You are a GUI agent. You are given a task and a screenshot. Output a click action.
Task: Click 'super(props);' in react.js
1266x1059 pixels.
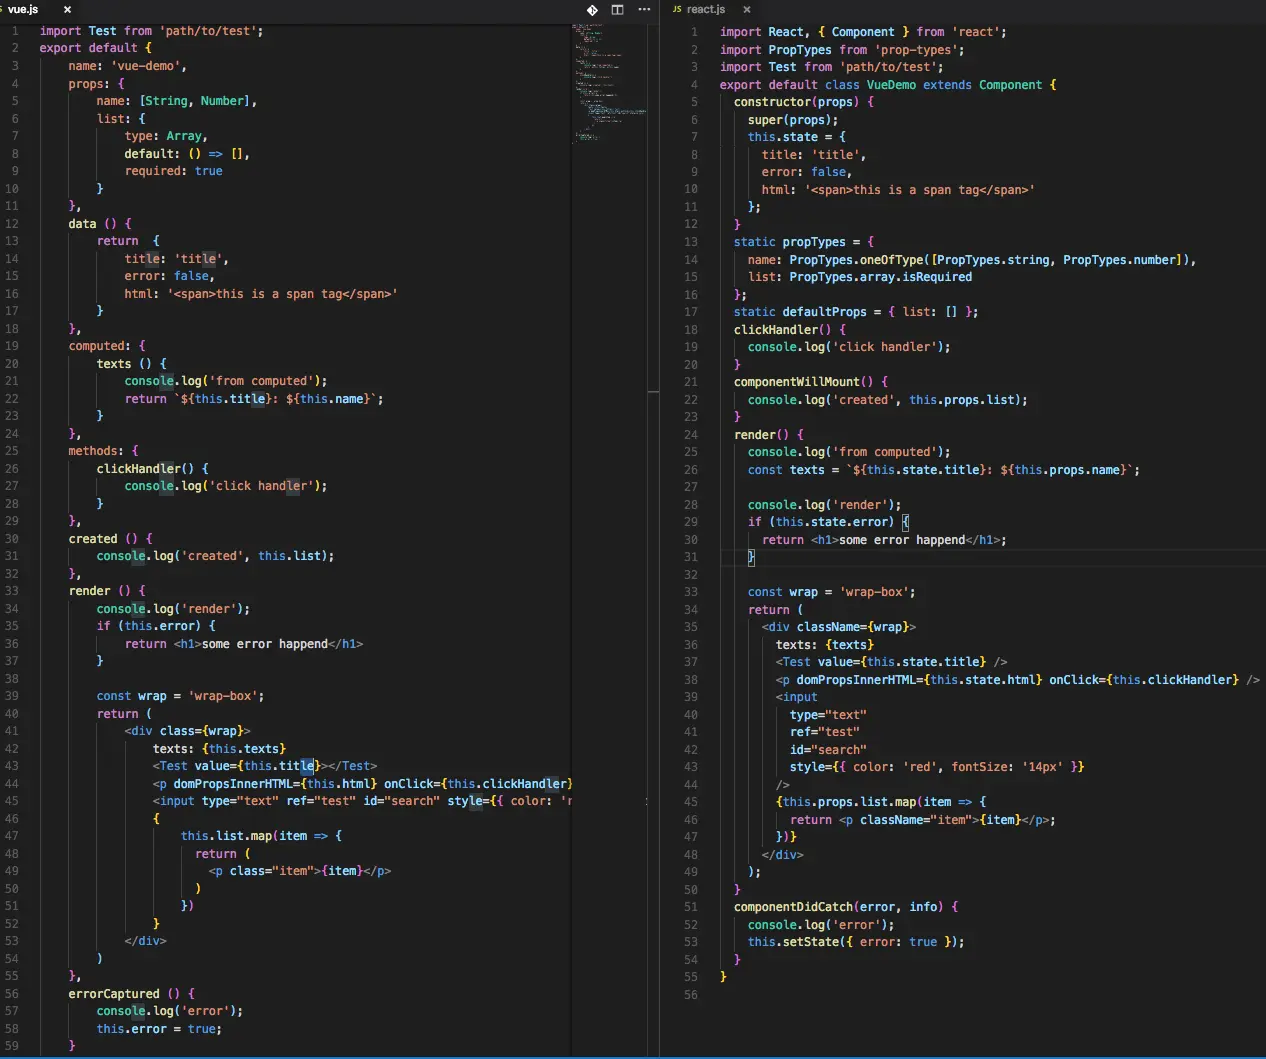point(793,120)
